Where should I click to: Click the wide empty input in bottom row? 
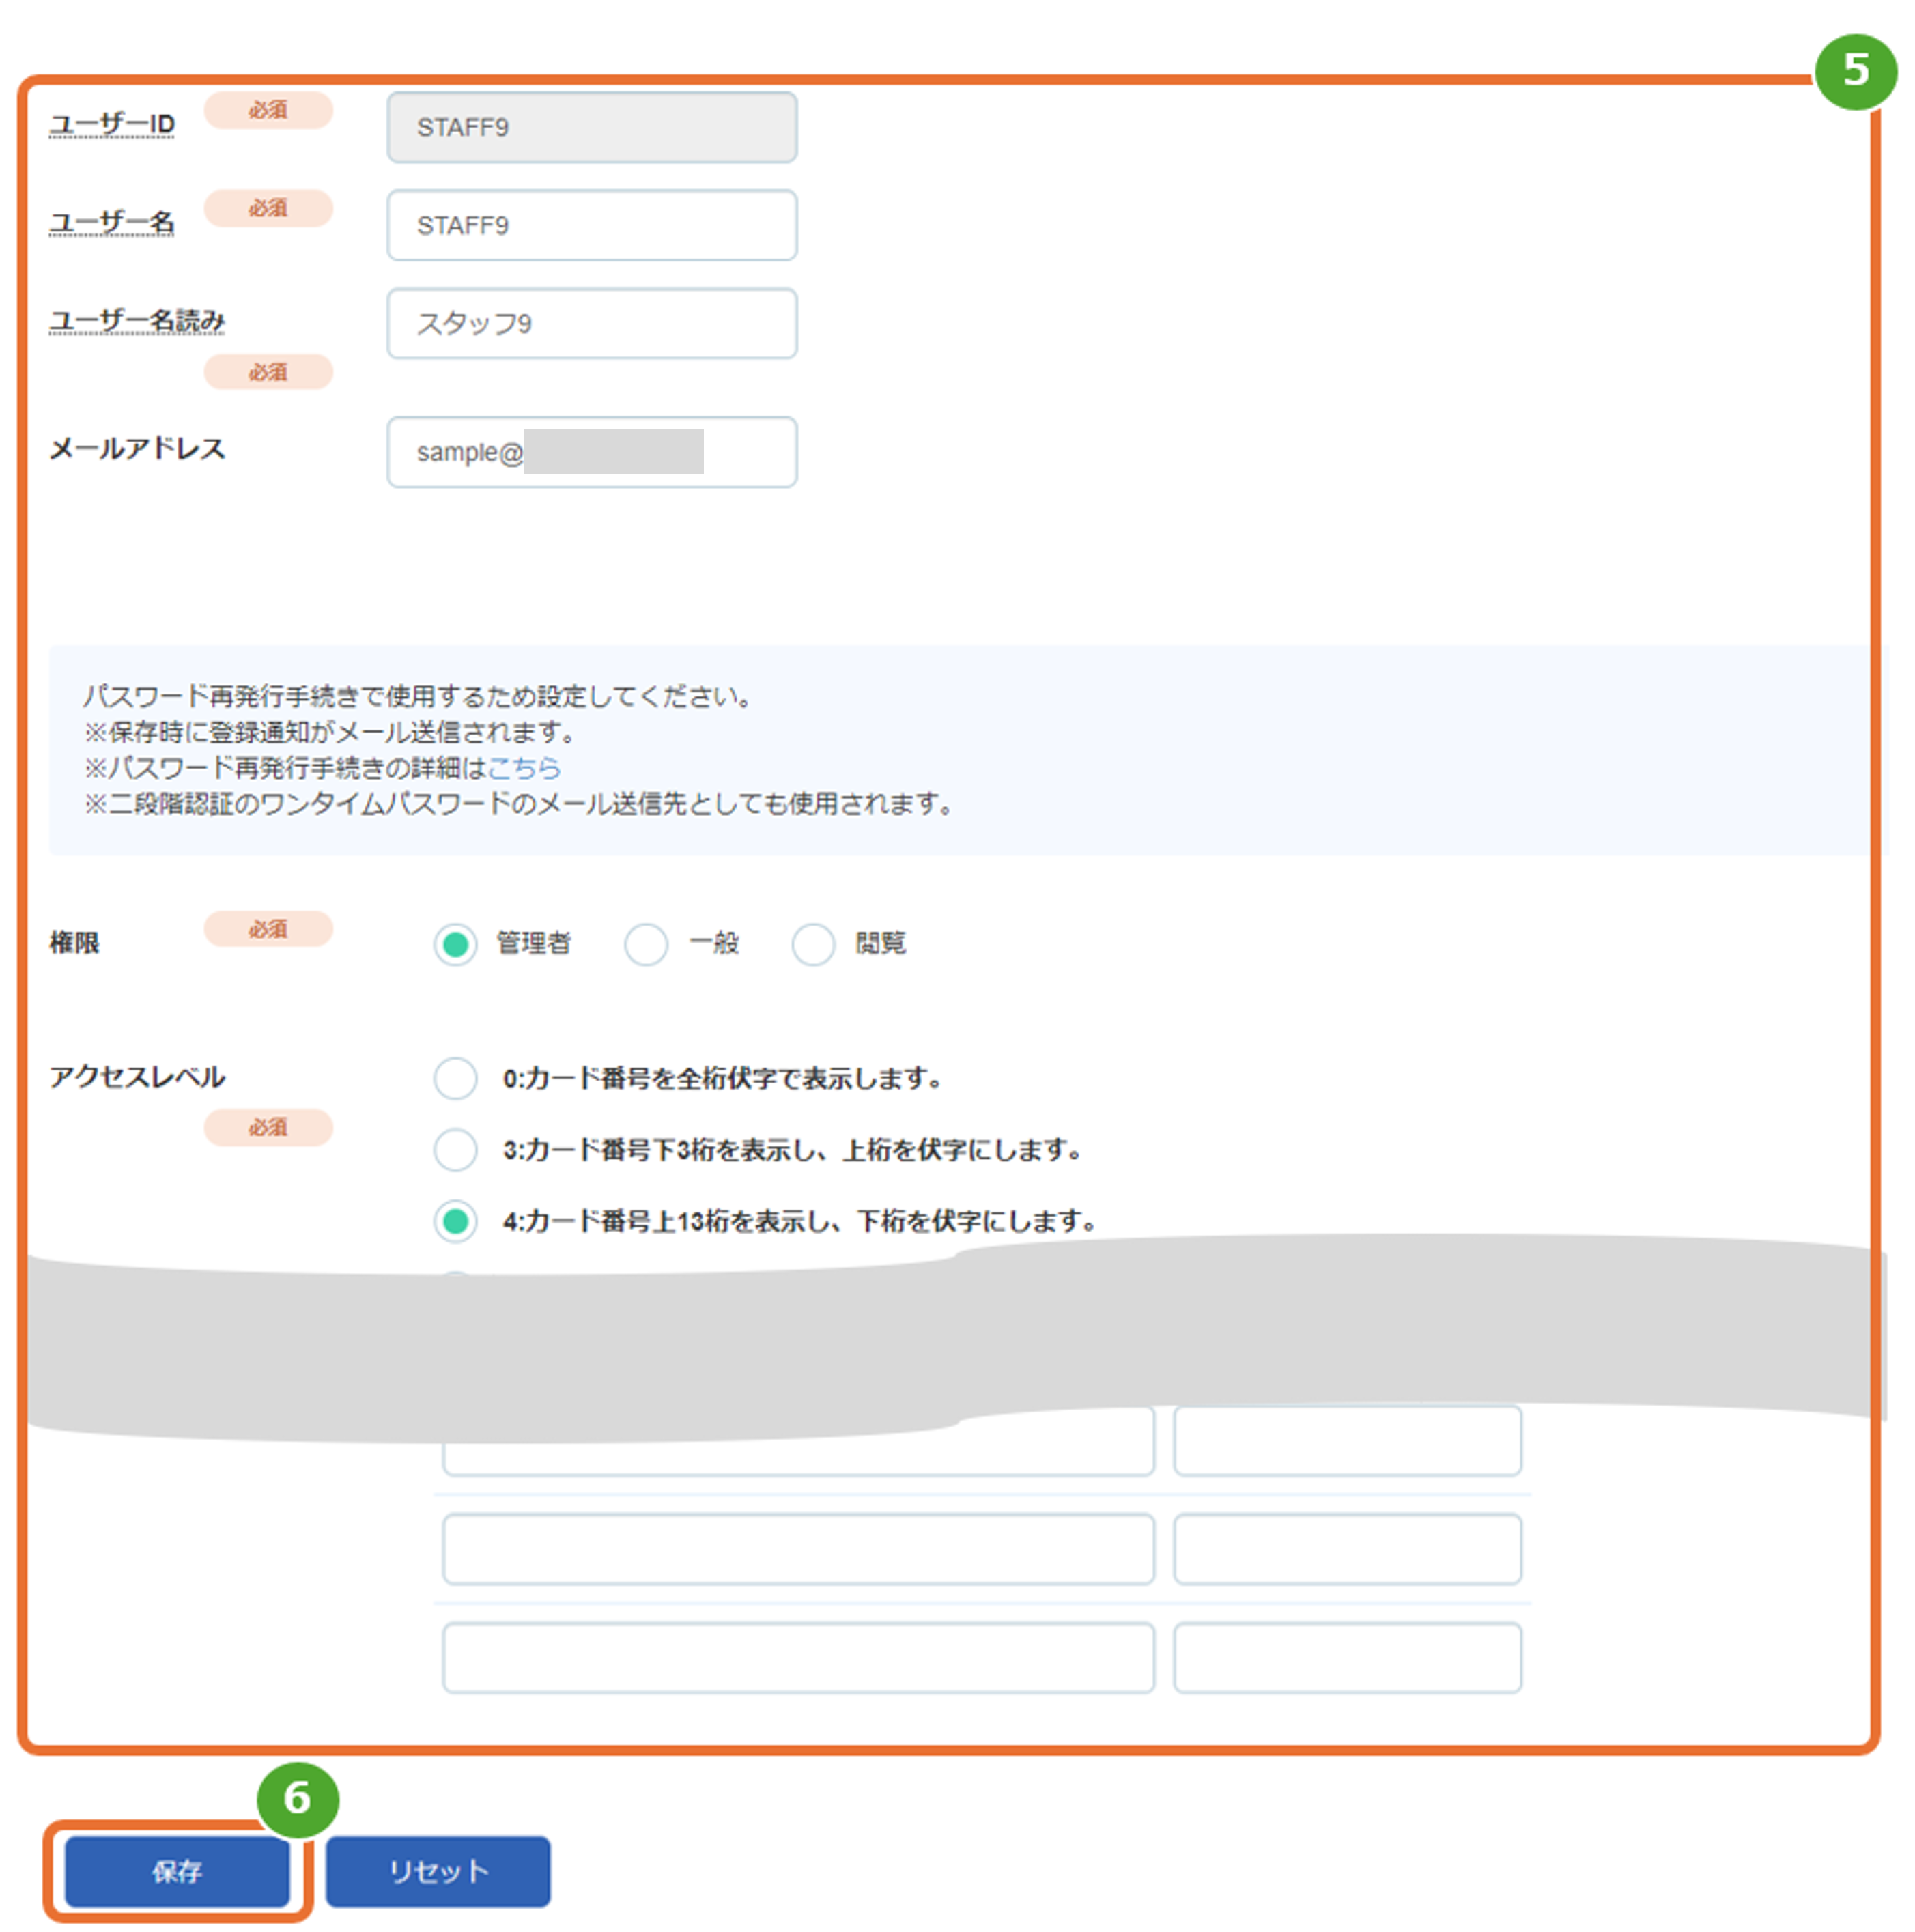pyautogui.click(x=798, y=1657)
